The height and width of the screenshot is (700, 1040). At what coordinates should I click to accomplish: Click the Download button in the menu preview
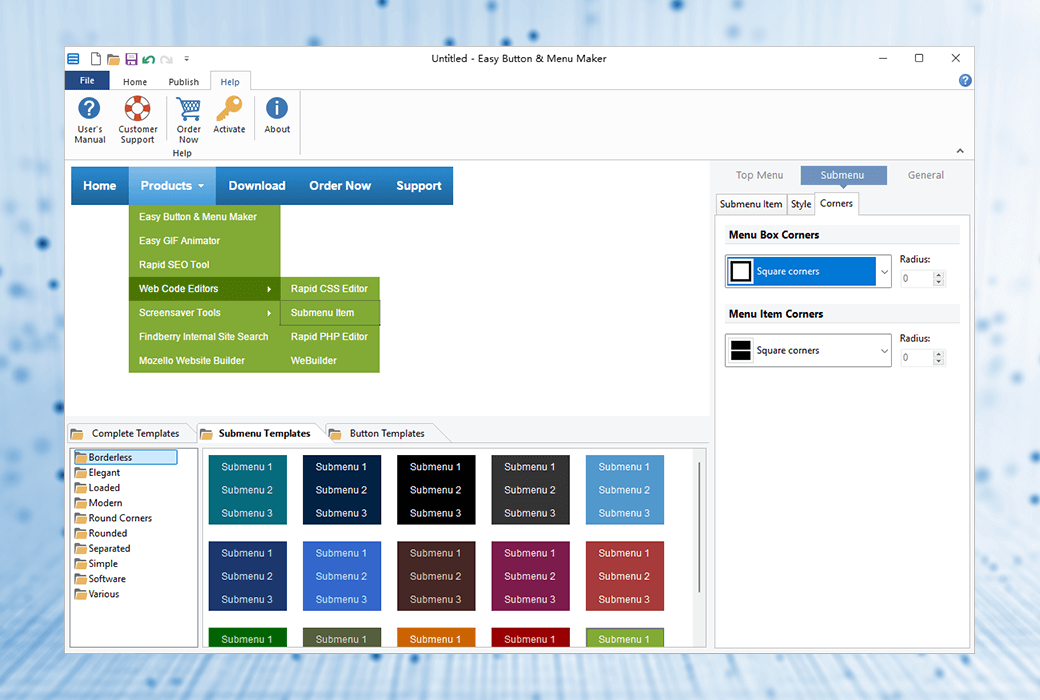coord(257,186)
